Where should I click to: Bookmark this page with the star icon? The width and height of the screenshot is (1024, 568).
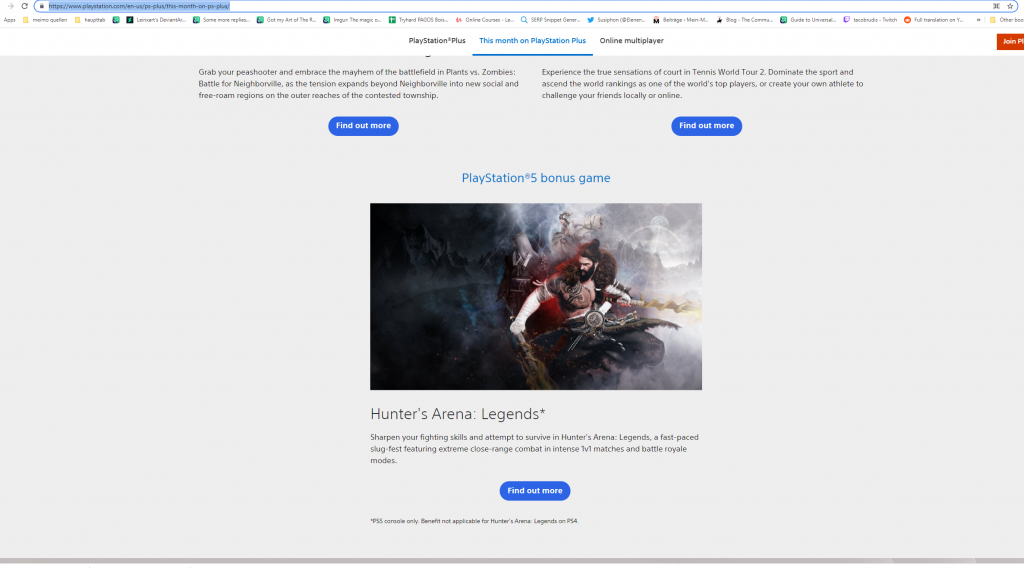click(x=1010, y=6)
